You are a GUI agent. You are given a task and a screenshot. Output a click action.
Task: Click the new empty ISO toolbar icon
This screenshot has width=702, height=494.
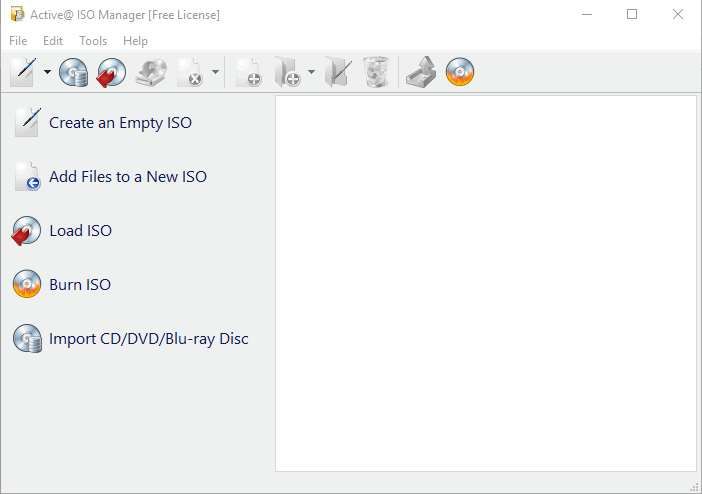[23, 72]
